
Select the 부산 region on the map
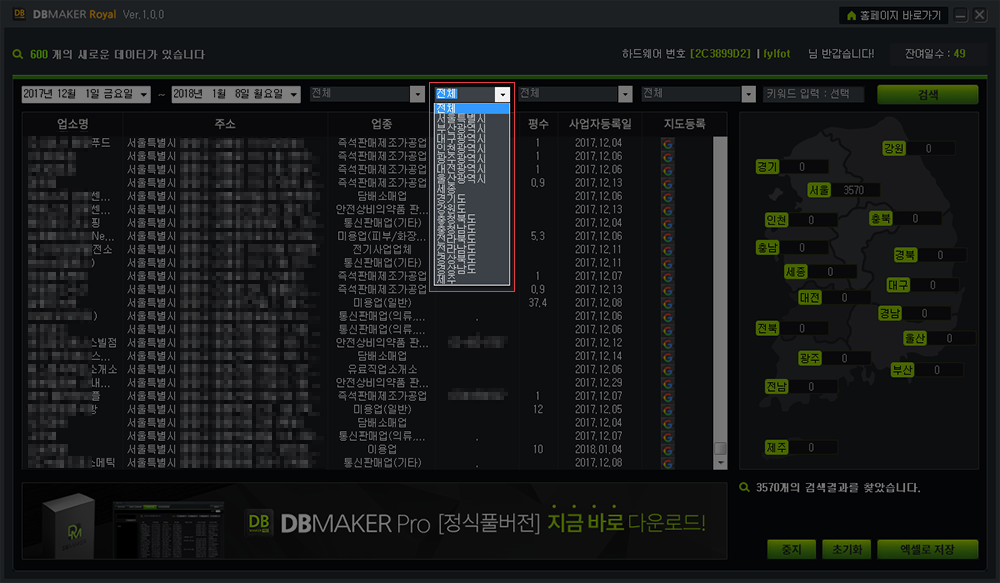pyautogui.click(x=902, y=370)
